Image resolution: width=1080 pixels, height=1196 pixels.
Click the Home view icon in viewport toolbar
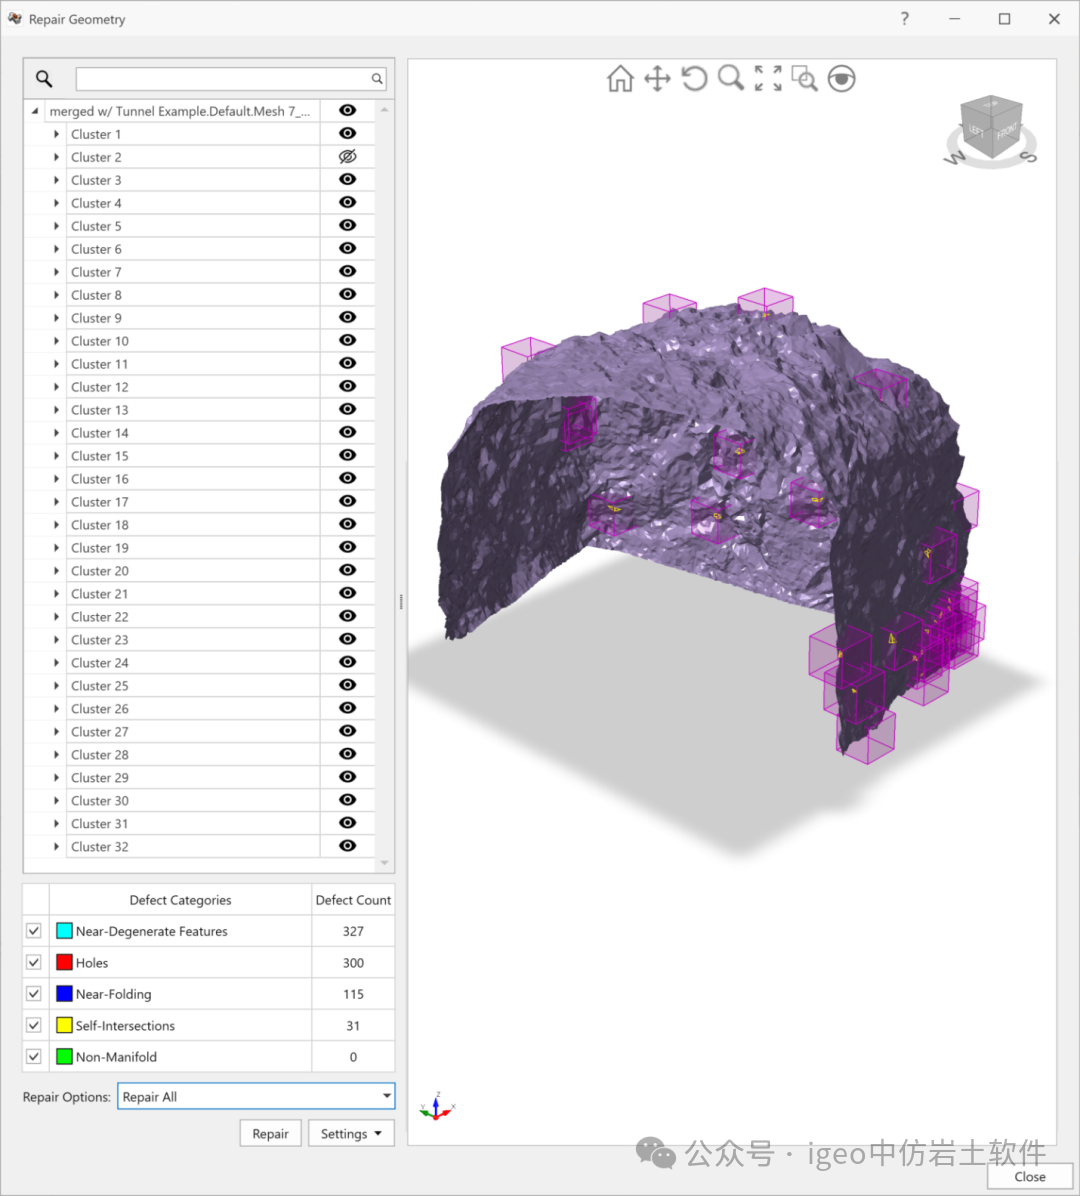click(x=620, y=79)
